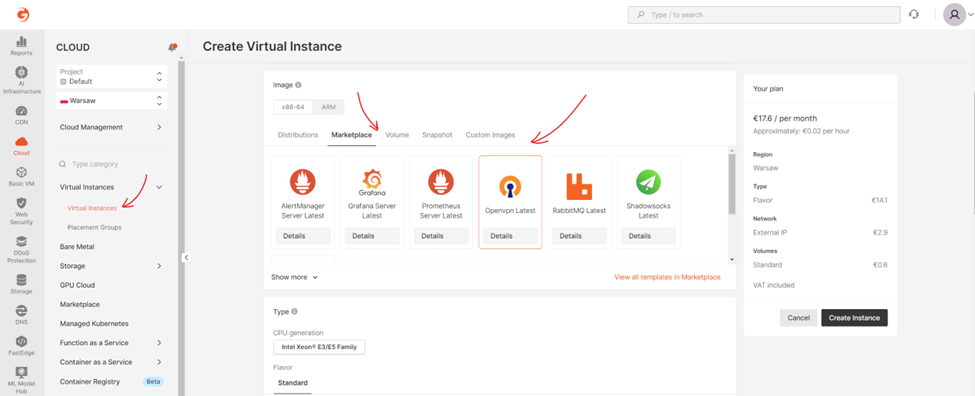This screenshot has height=396, width=975.
Task: Select AlertManager Server Latest image
Action: pyautogui.click(x=303, y=201)
